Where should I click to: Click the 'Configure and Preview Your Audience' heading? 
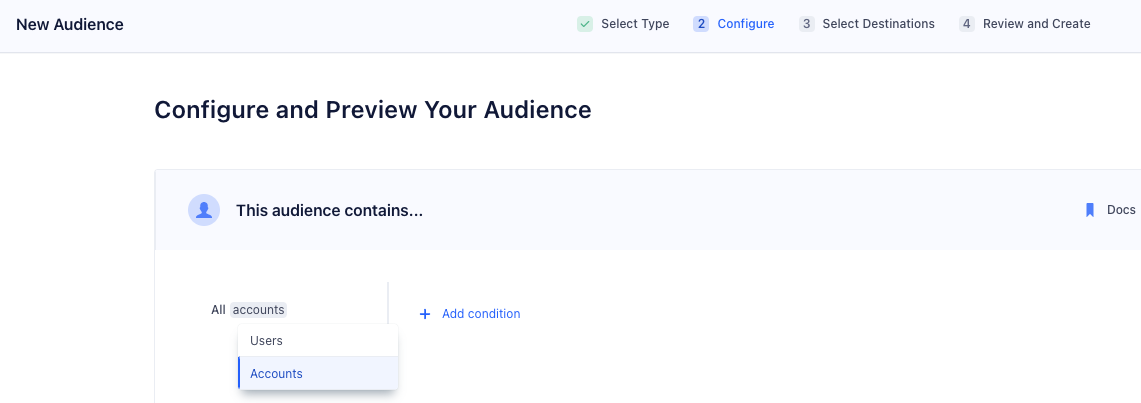tap(373, 110)
